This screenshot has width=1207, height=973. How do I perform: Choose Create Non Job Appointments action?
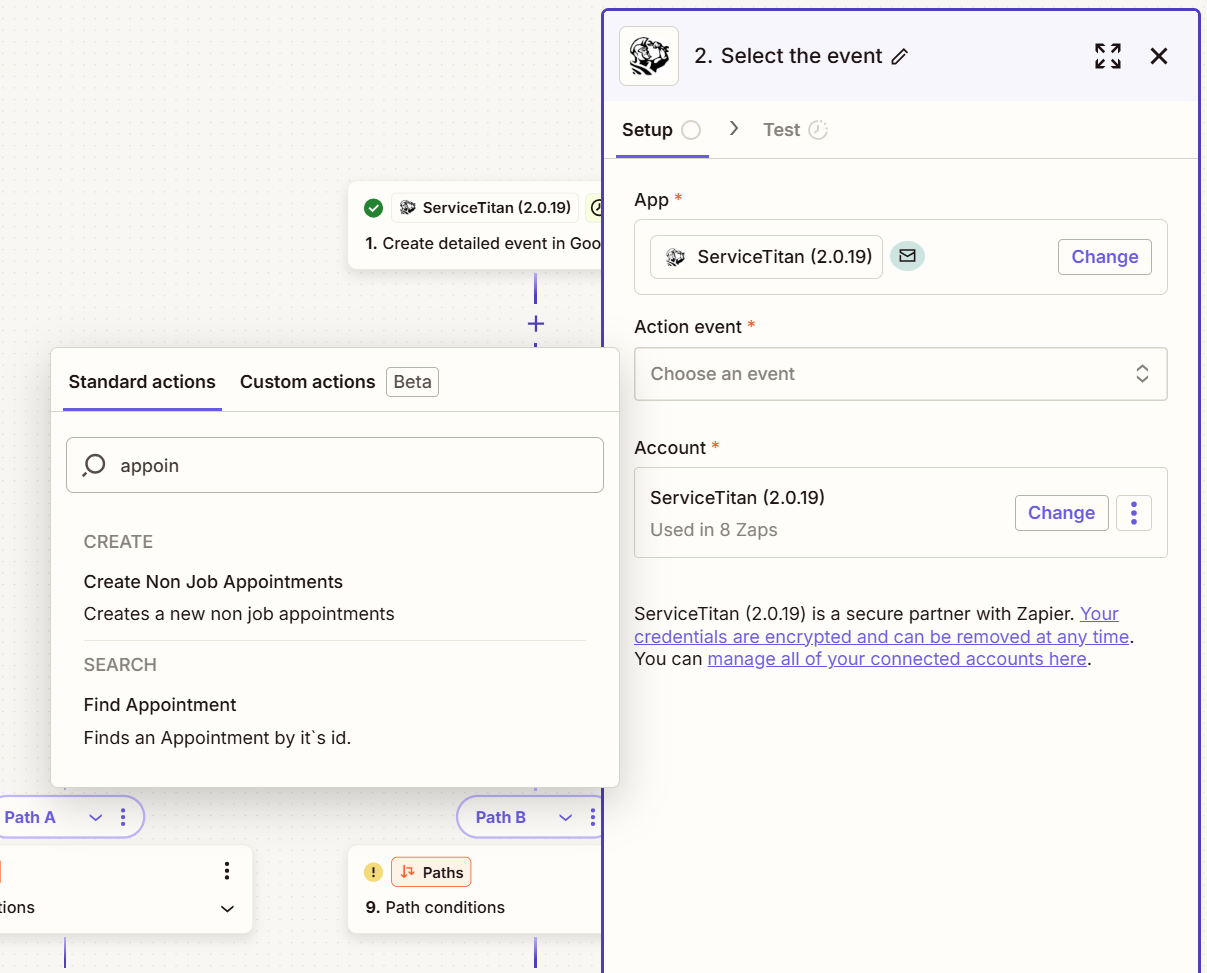coord(335,597)
